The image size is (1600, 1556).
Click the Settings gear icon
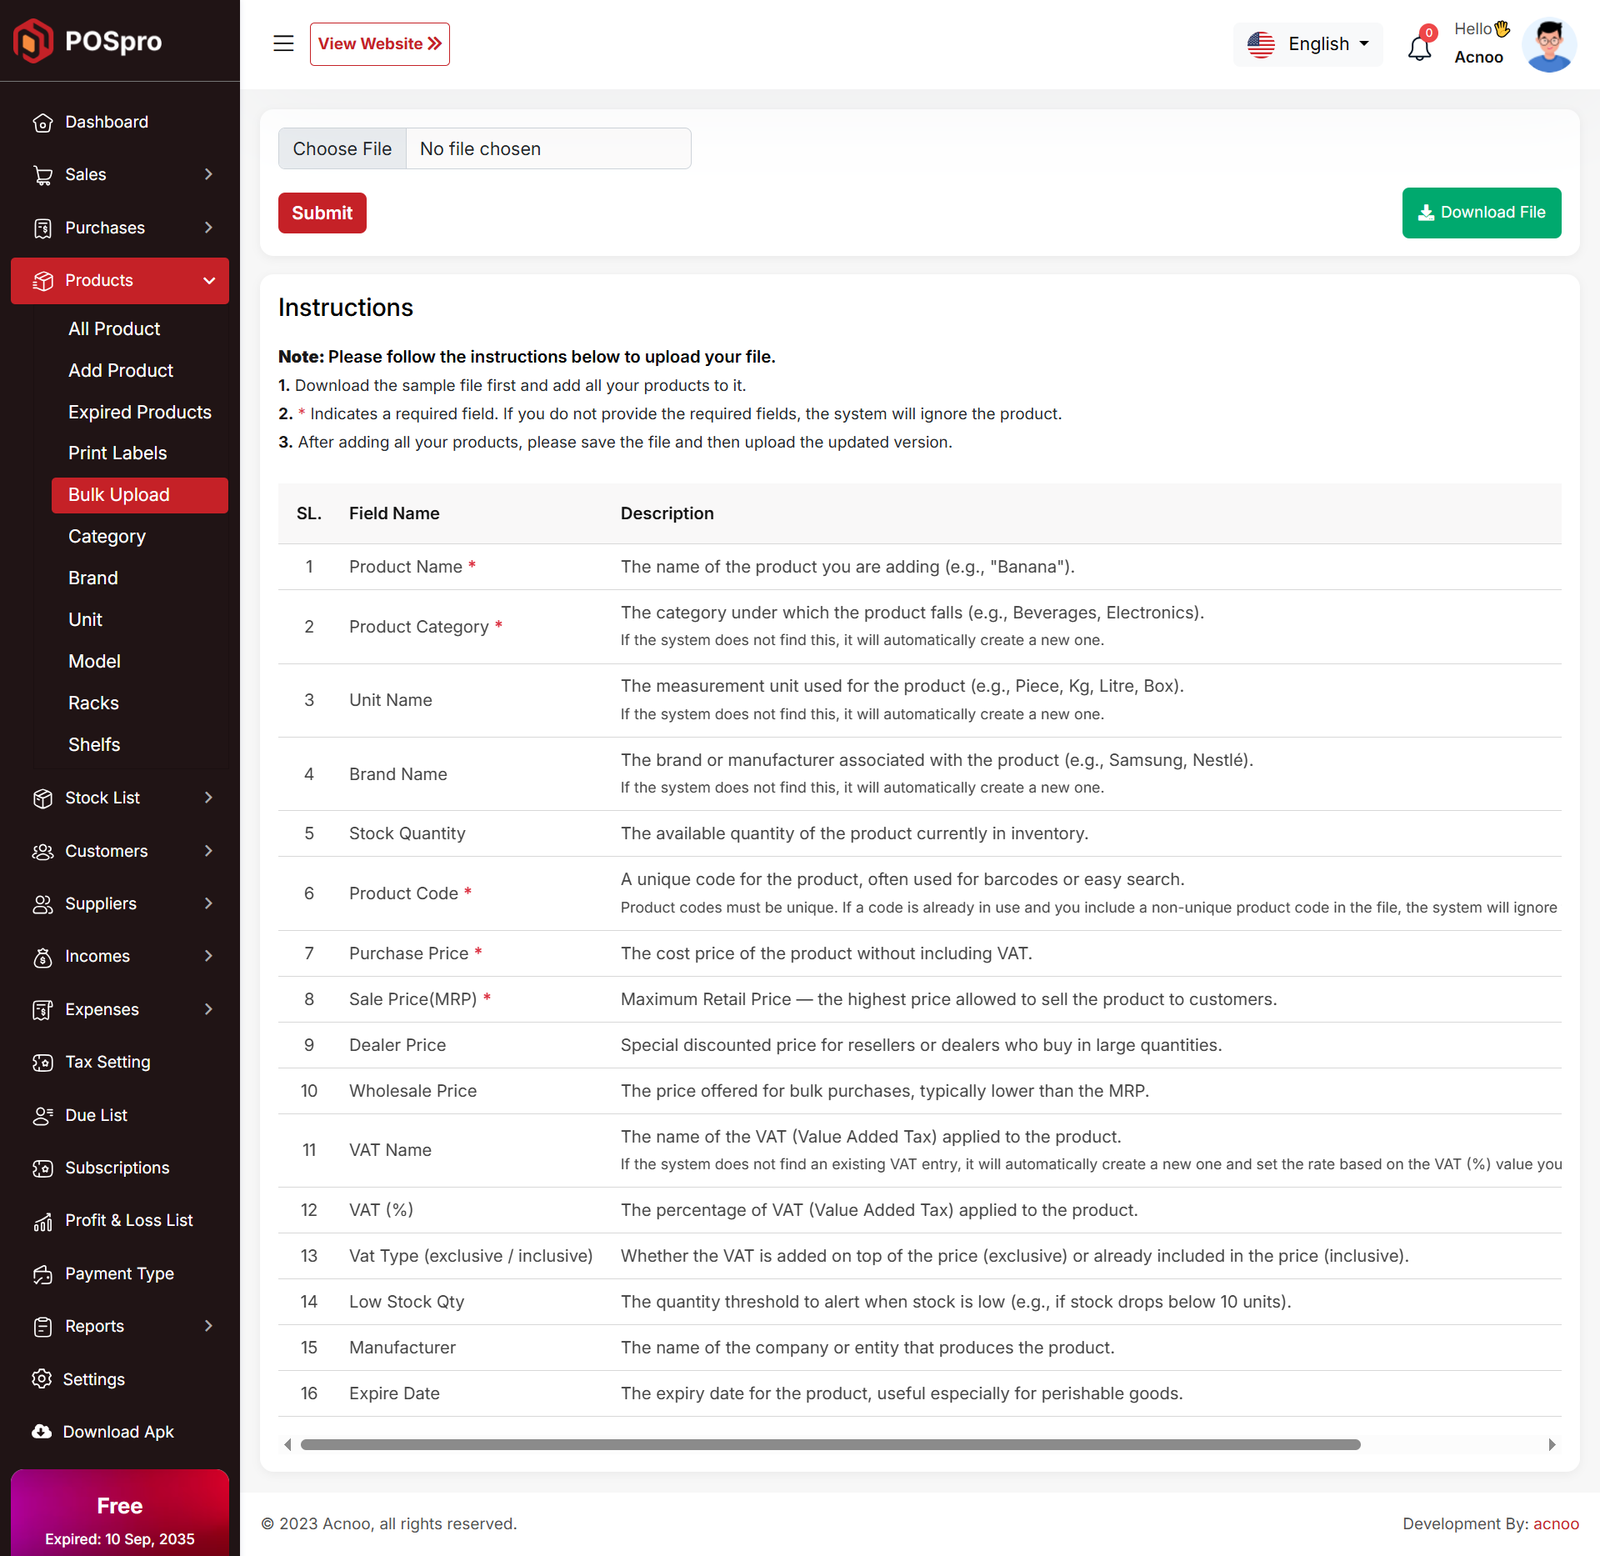point(41,1379)
